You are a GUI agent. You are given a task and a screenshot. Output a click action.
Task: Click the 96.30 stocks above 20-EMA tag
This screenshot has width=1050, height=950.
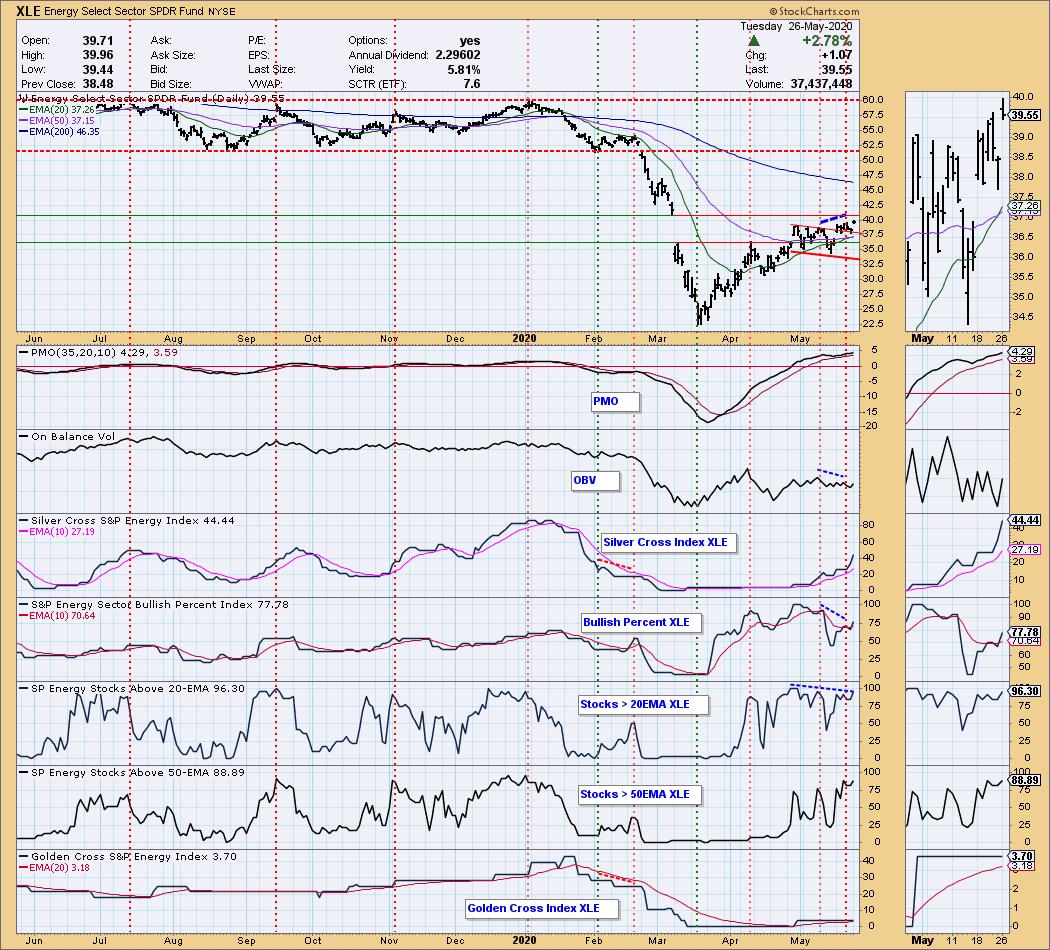pos(1025,691)
